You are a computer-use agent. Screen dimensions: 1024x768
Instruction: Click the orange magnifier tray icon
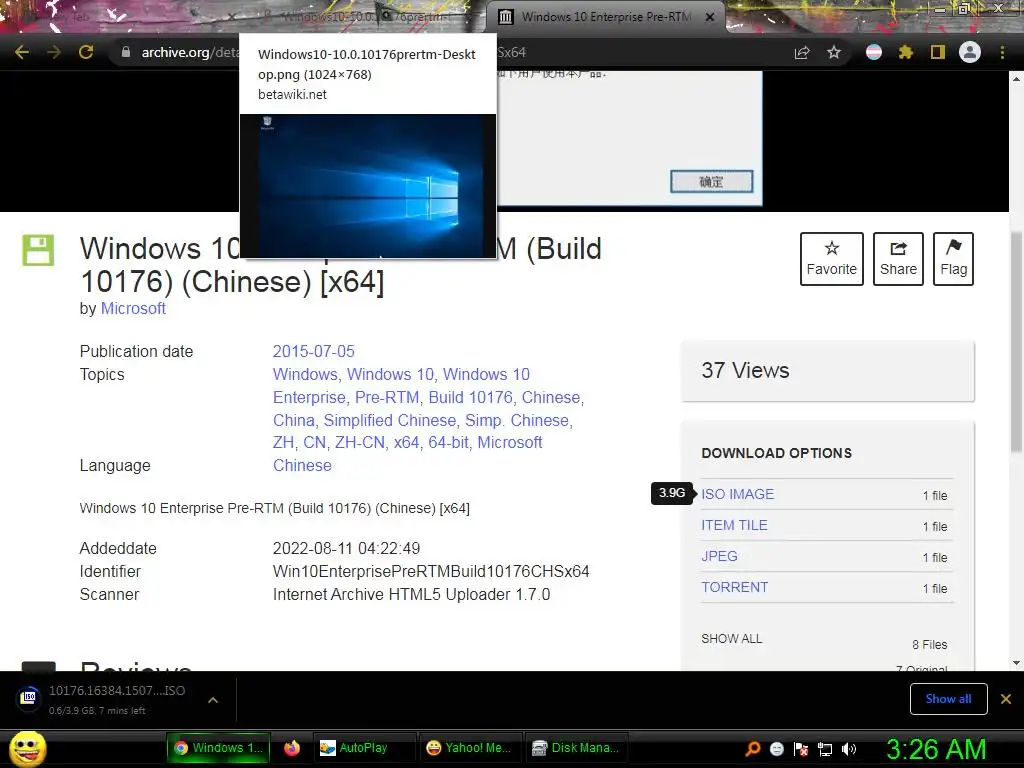tap(753, 748)
